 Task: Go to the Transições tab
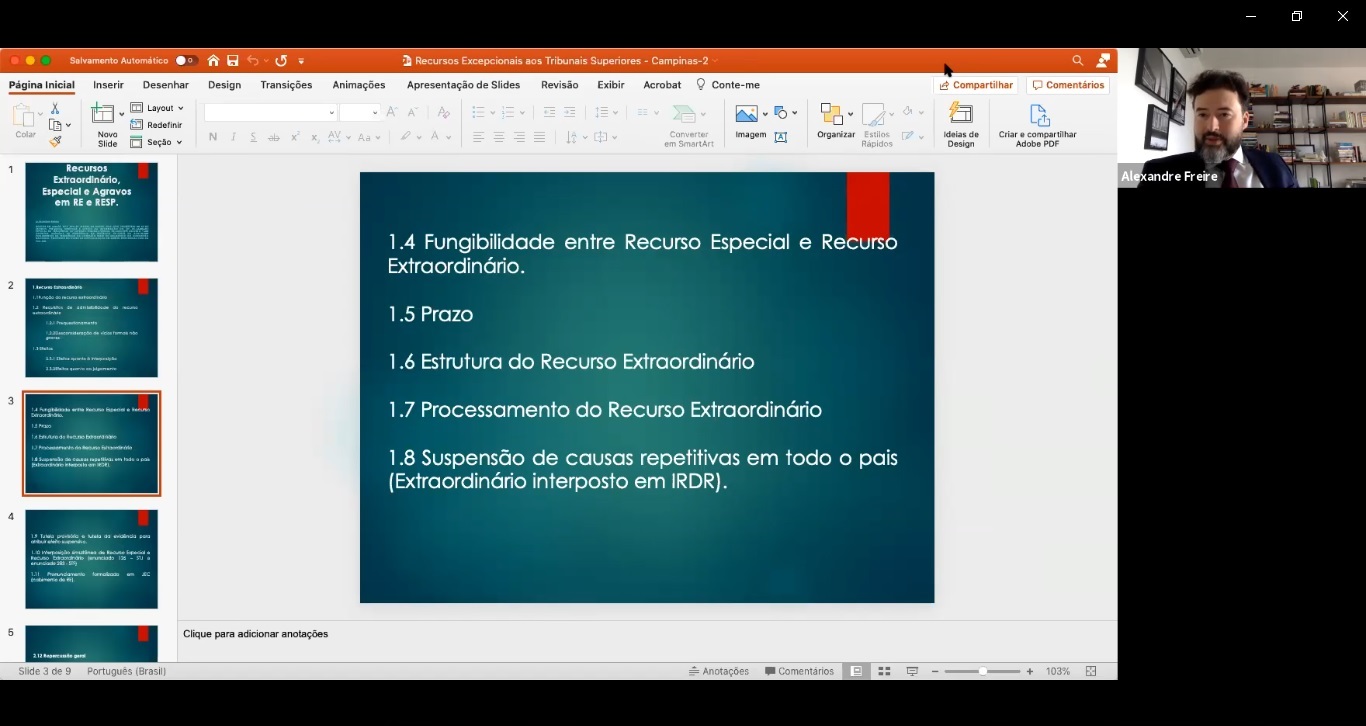(x=286, y=85)
